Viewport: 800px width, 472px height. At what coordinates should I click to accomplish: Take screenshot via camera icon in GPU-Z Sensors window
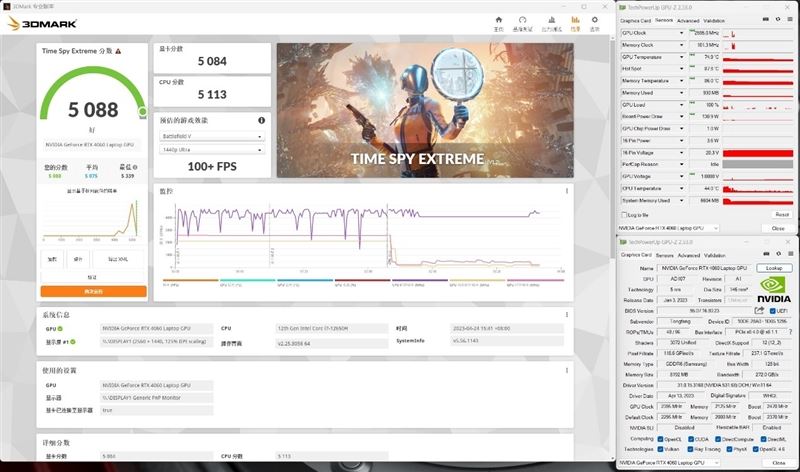[x=765, y=19]
